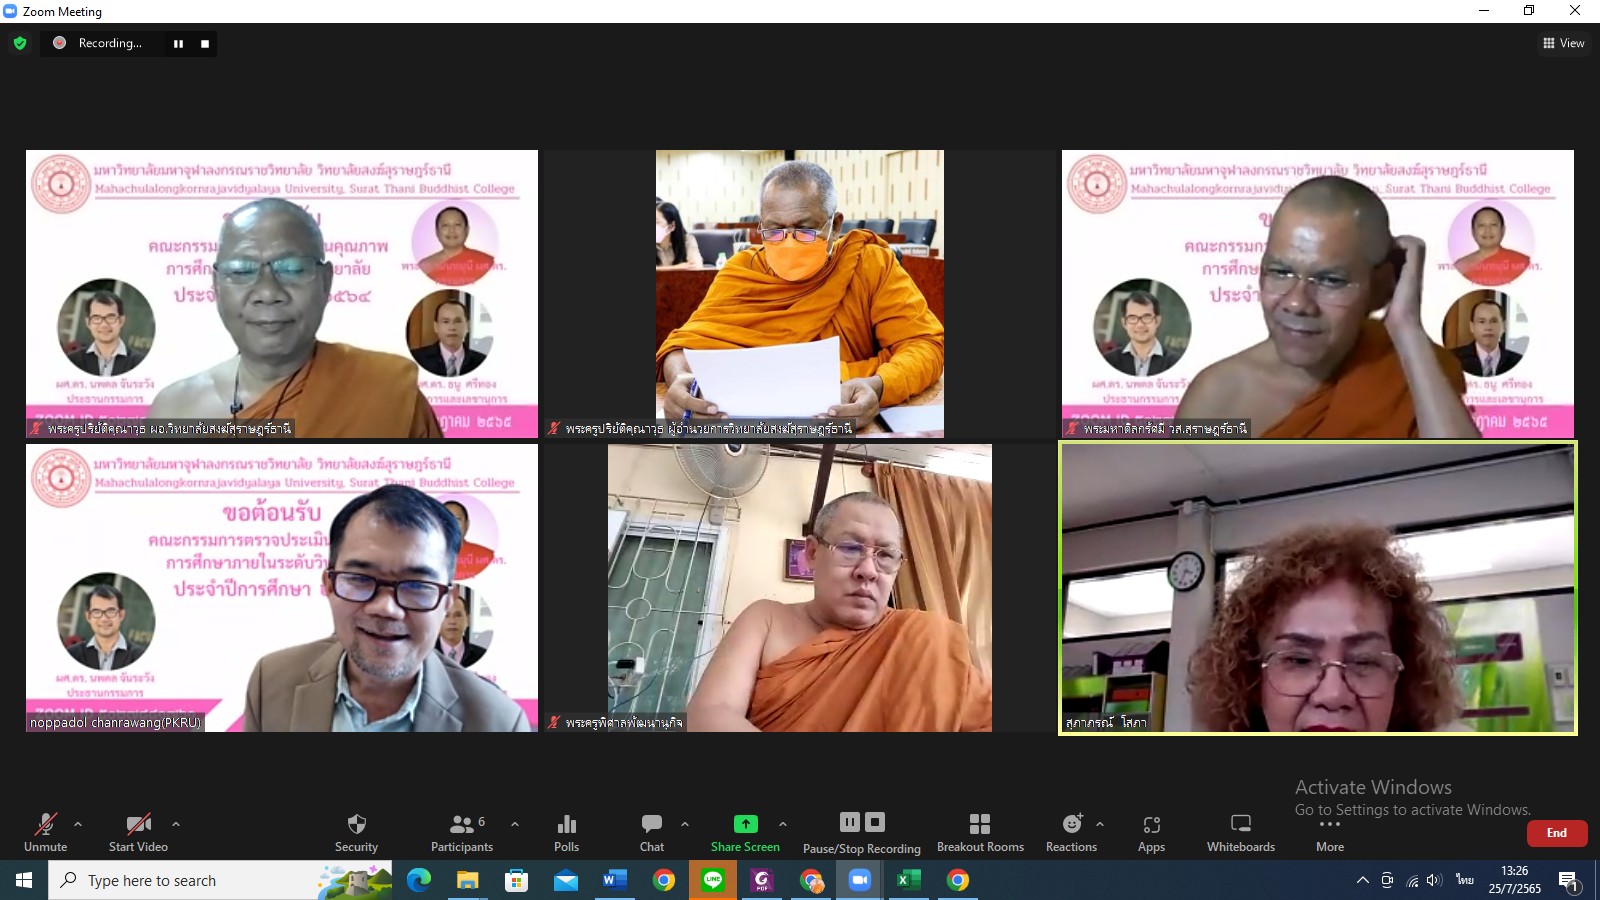Open the Security shield menu
1600x900 pixels.
356,832
